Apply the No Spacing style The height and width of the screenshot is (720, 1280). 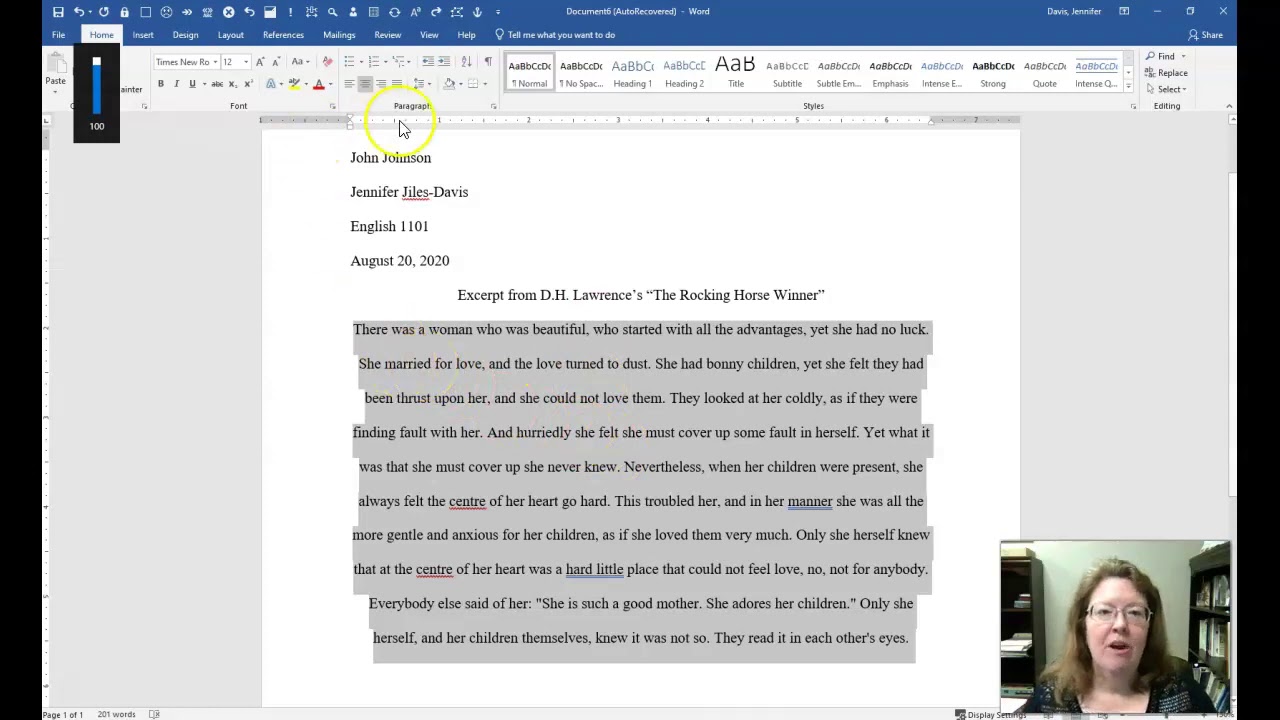tap(581, 73)
